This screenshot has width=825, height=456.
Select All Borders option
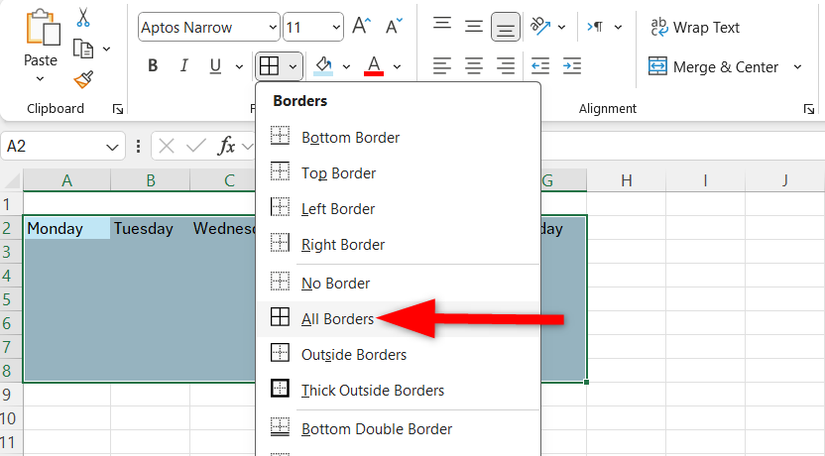tap(398, 319)
